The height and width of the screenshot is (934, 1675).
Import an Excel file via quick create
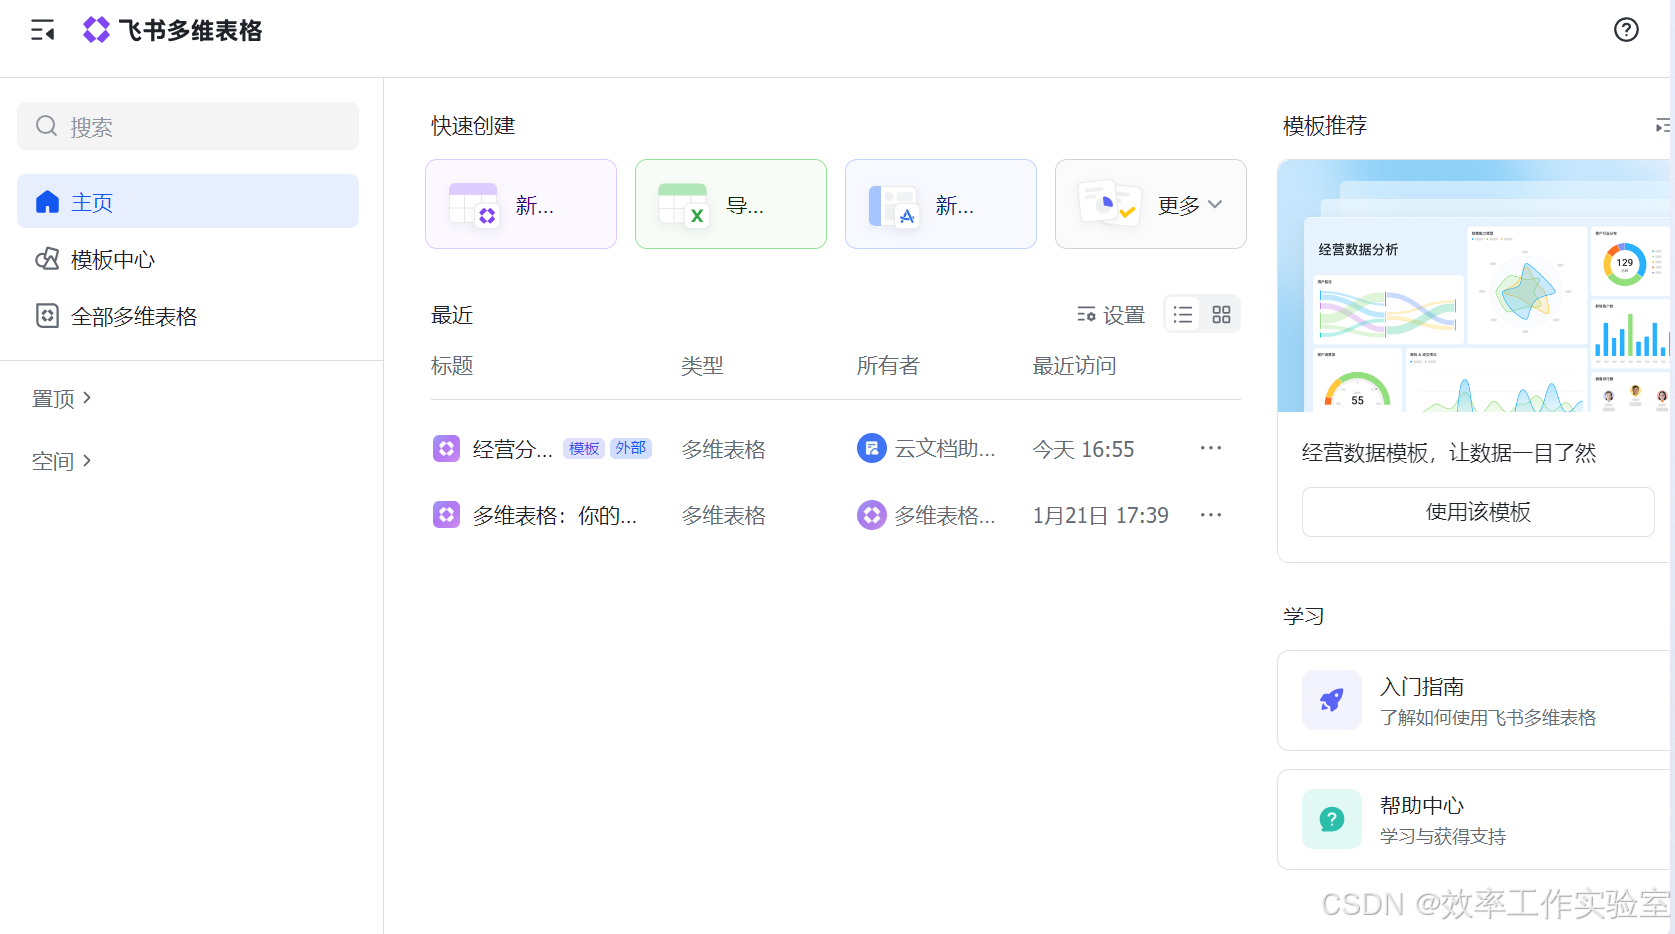[731, 204]
